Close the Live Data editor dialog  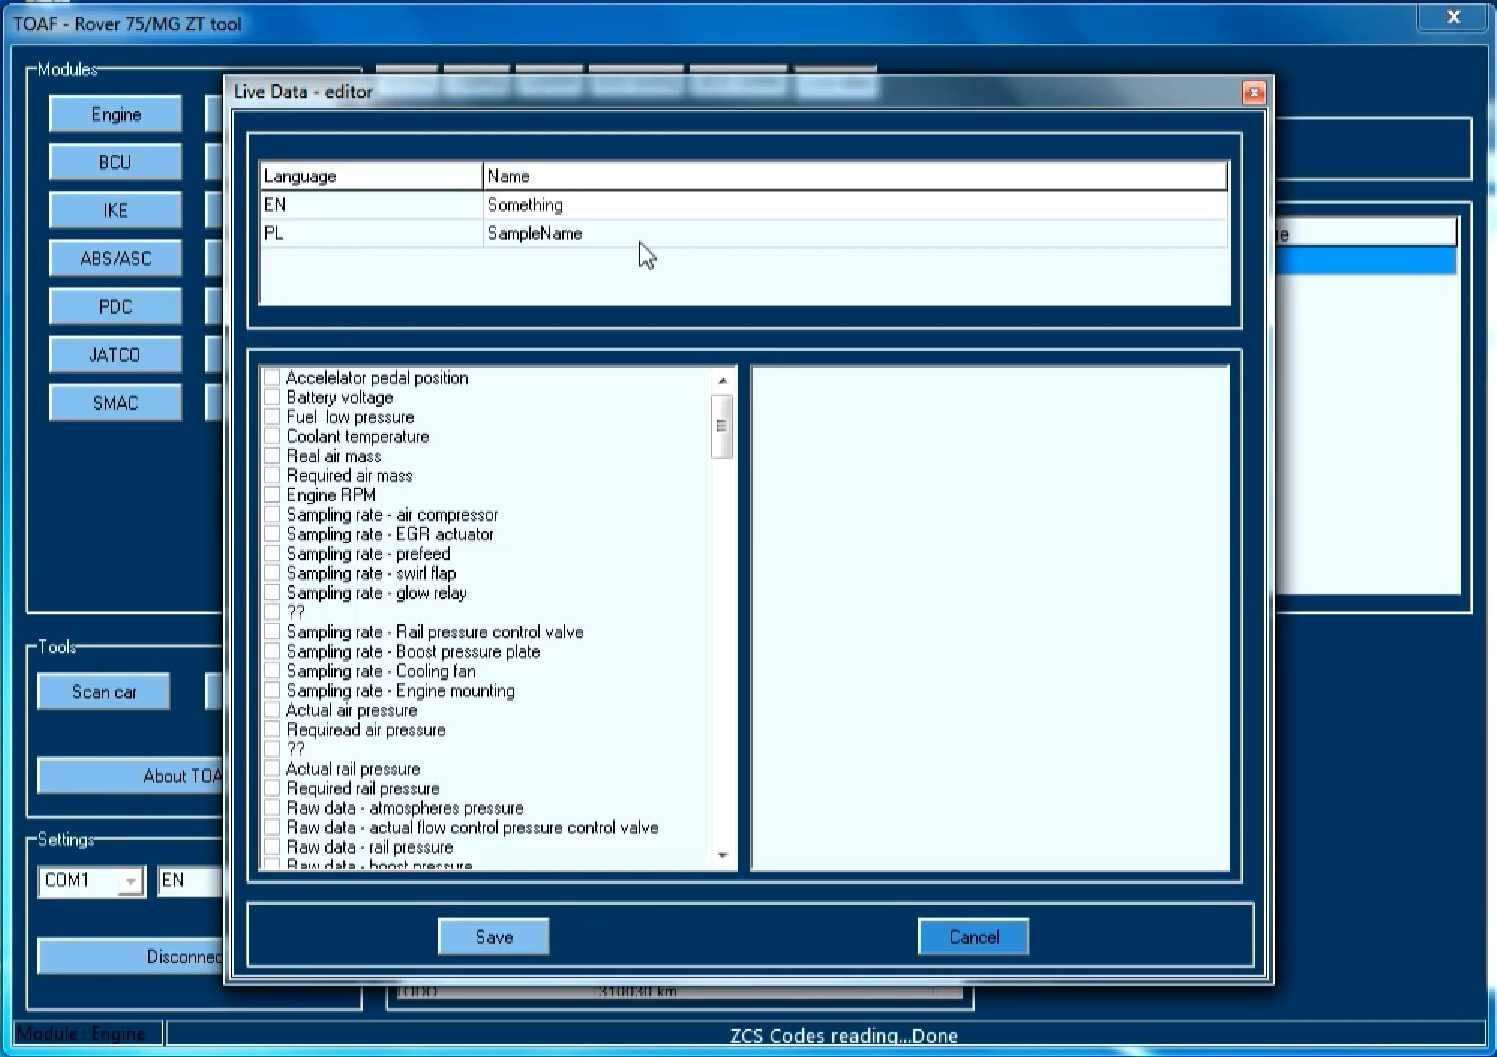(x=1253, y=93)
